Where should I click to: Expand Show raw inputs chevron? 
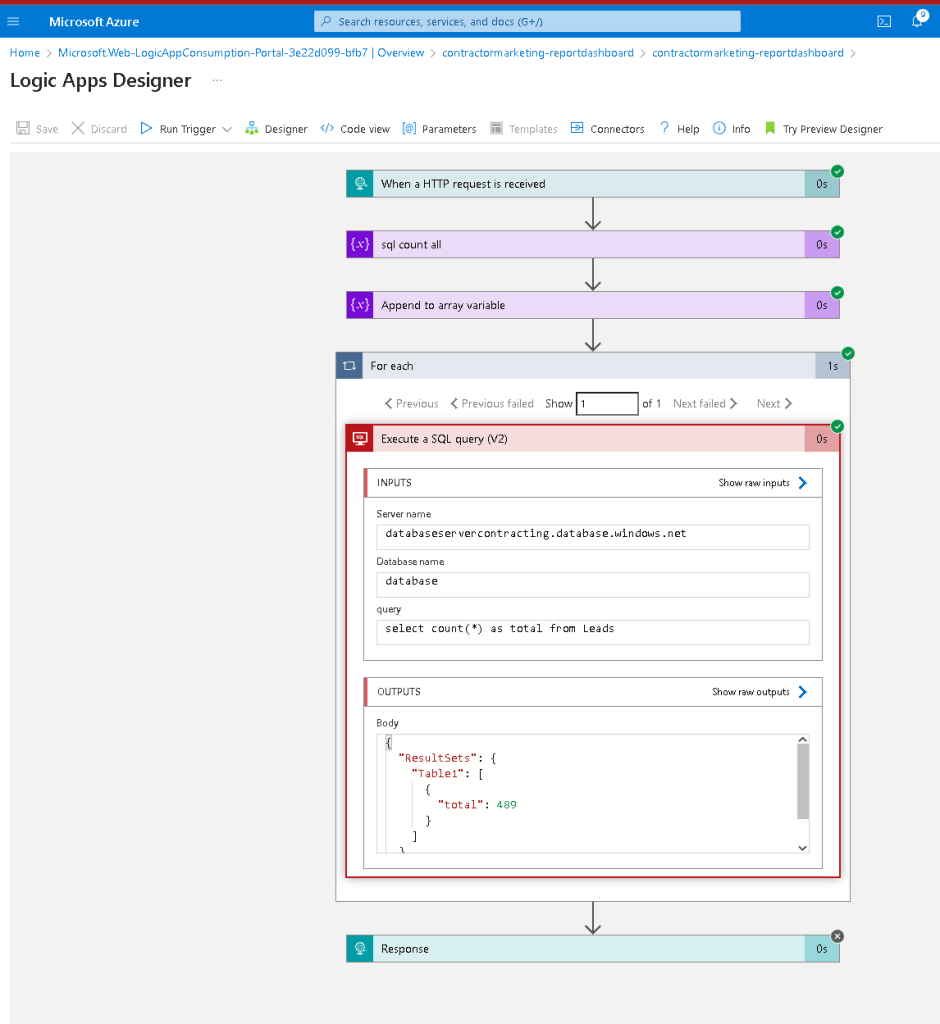(803, 483)
